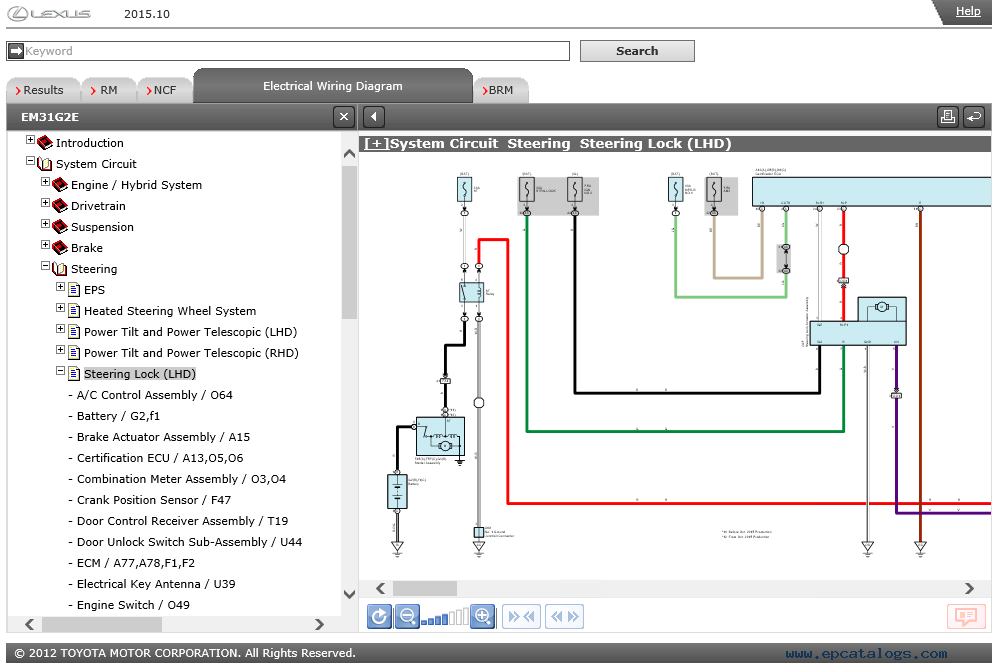
Task: Click the battery symbol in diagram
Action: 397,491
